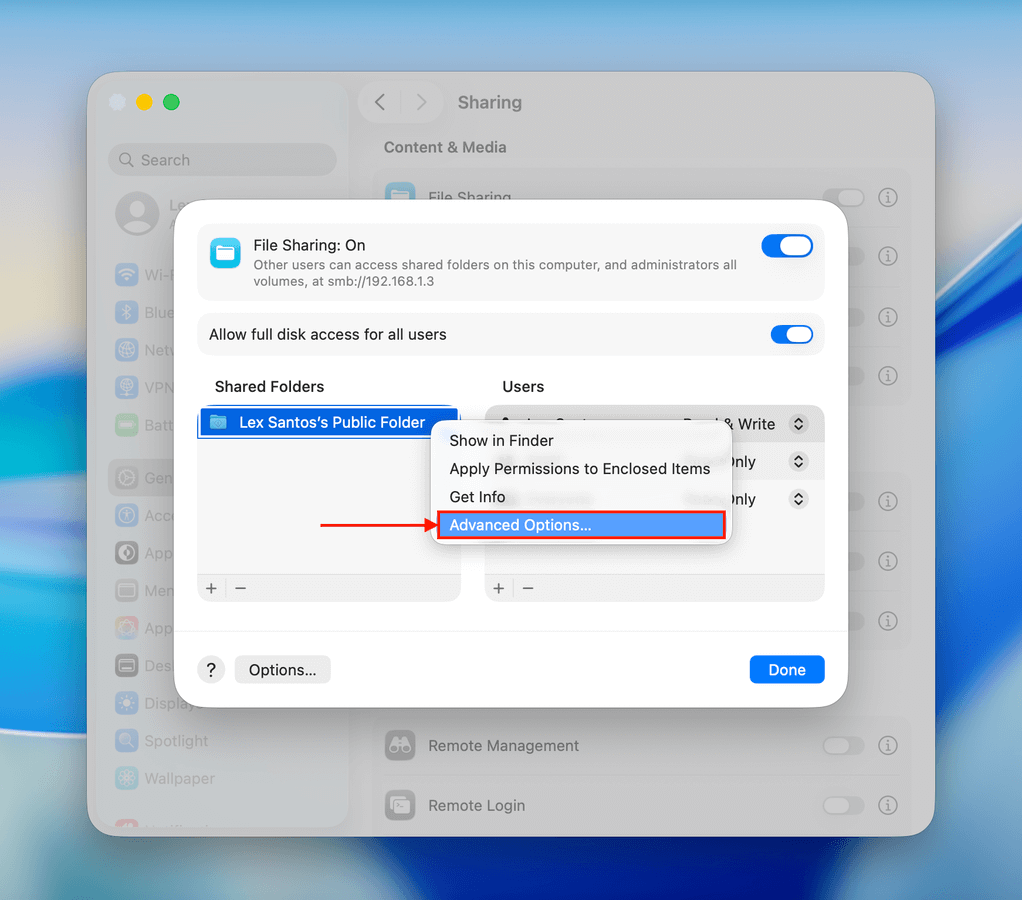Select Lex Santos's Public Folder entry
Viewport: 1022px width, 900px height.
point(328,423)
